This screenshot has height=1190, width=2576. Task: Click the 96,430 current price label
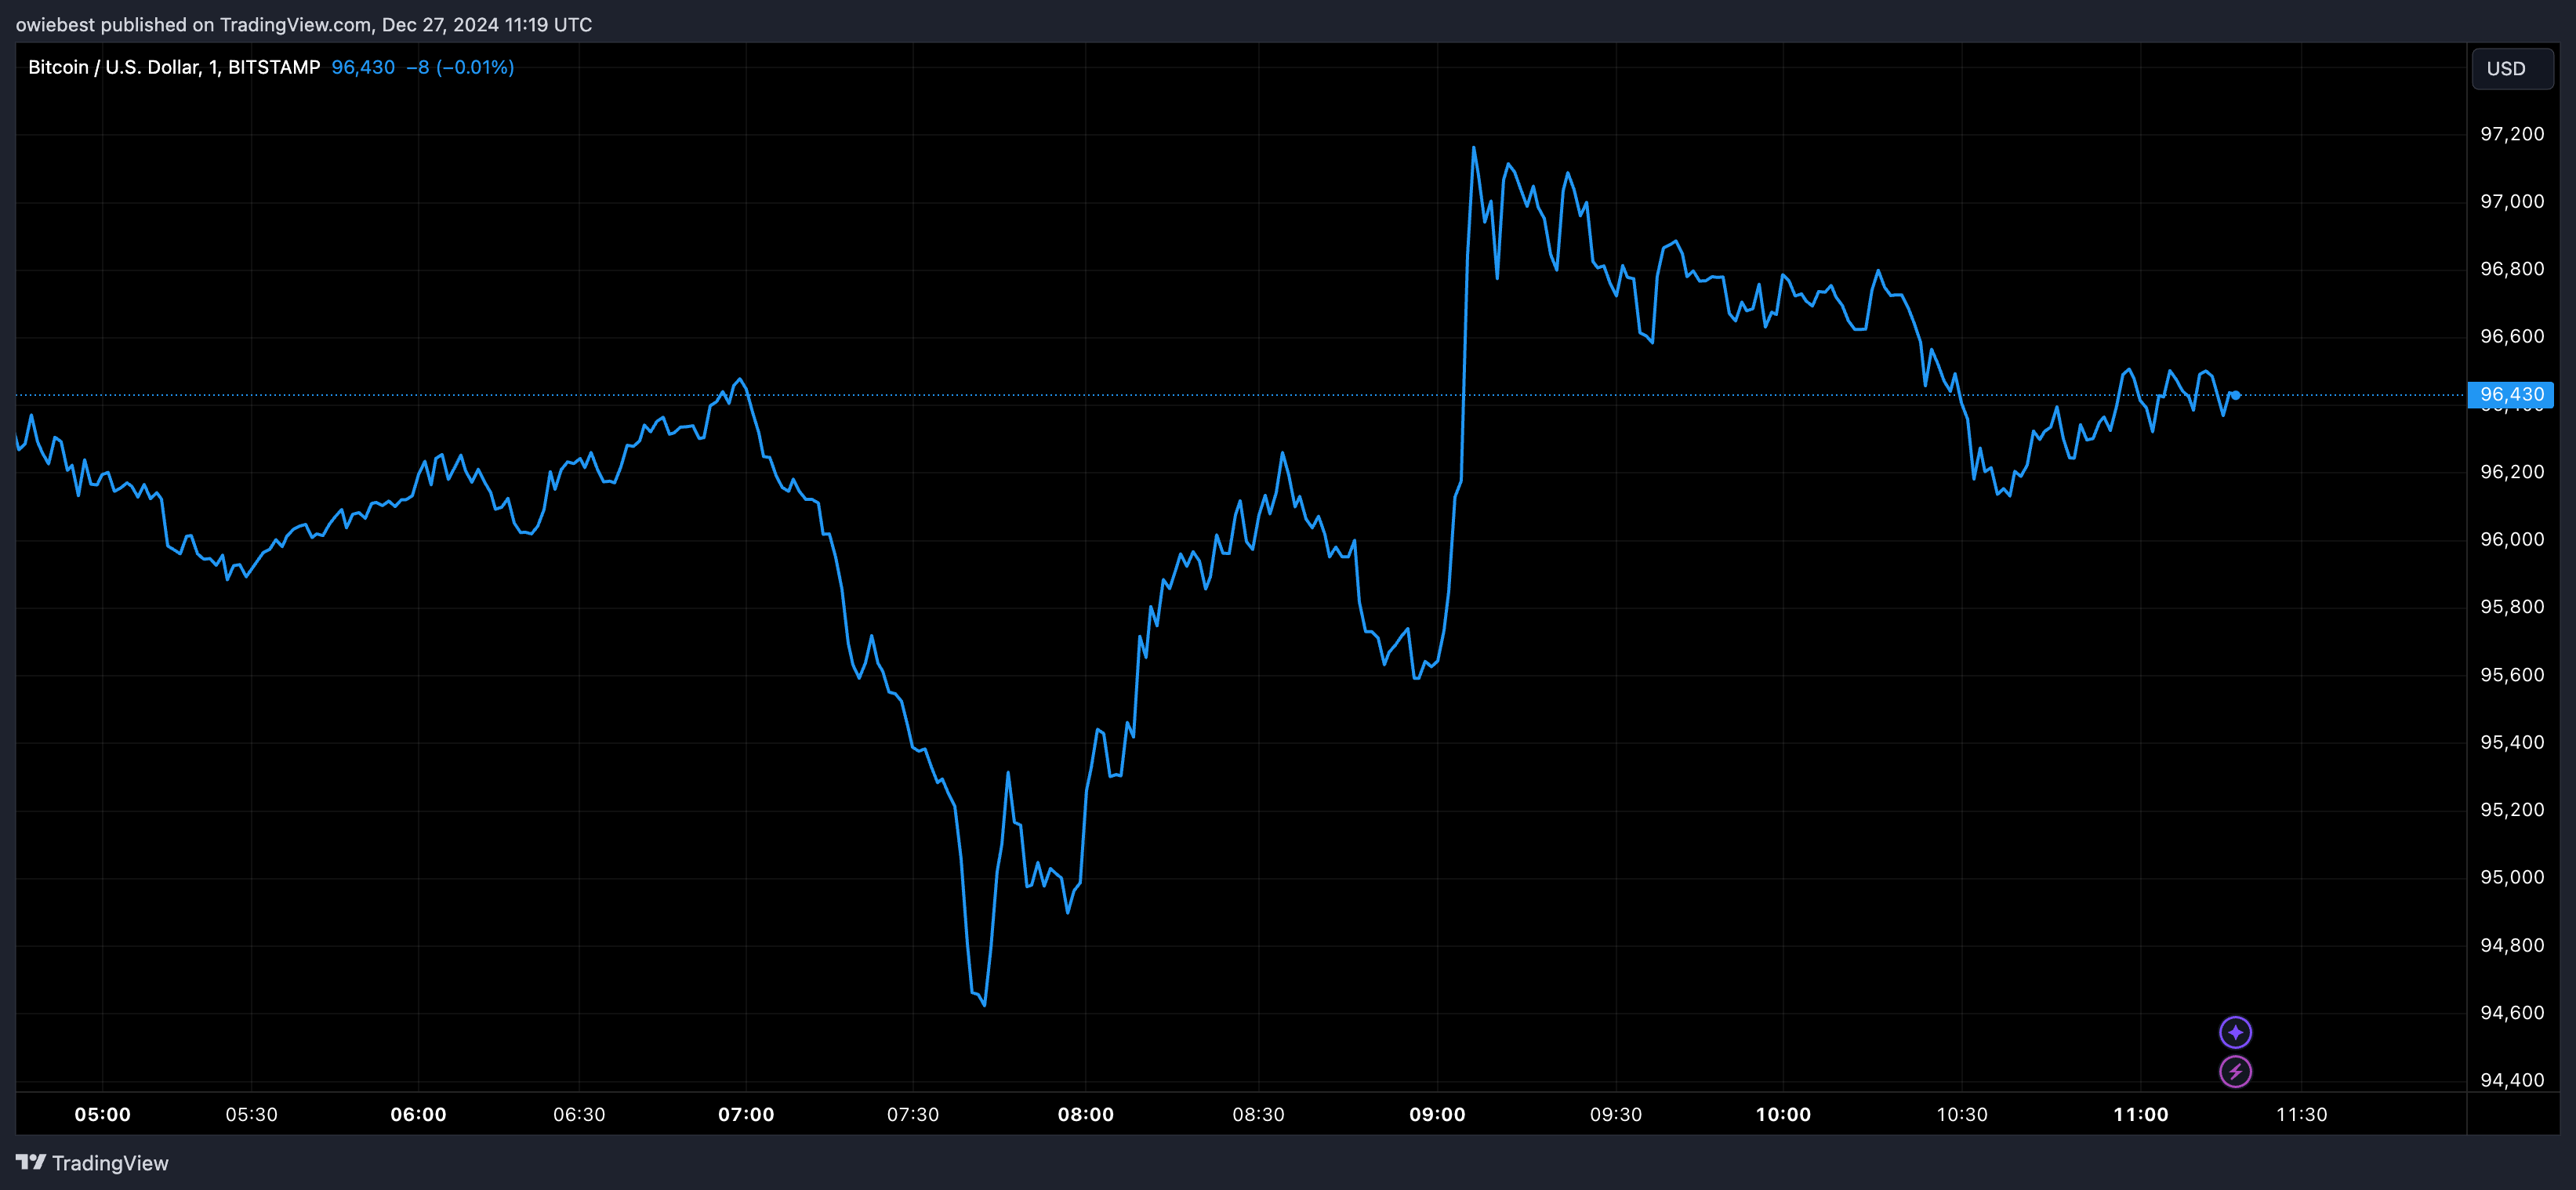[2511, 394]
